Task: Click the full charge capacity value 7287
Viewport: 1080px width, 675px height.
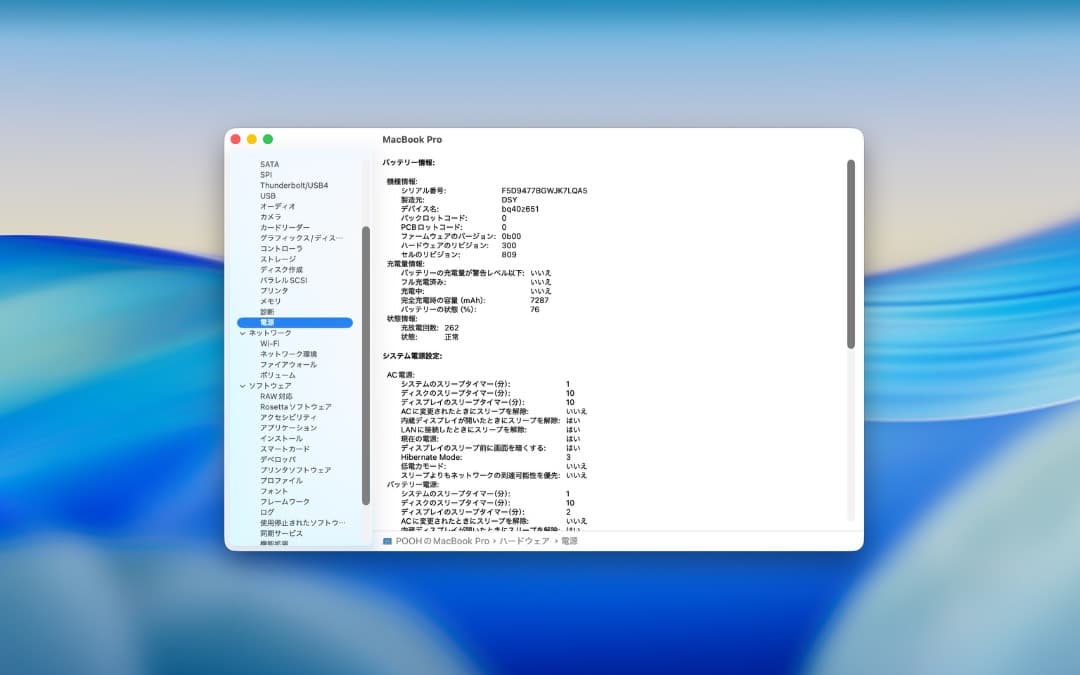Action: click(539, 300)
